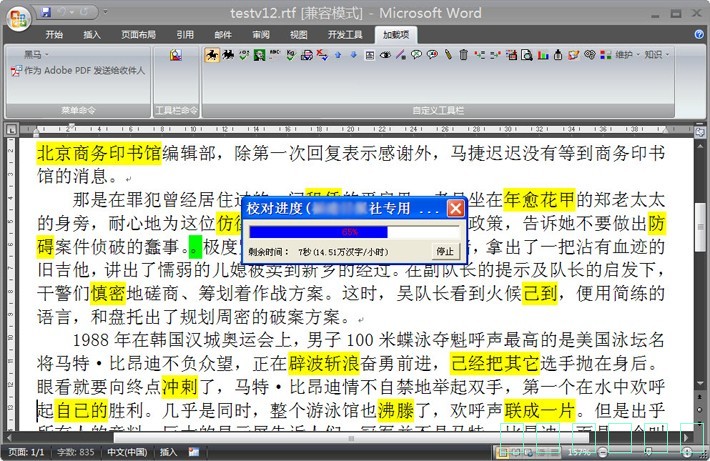This screenshot has height=461, width=710.
Task: Open Quick Access Toolbar customize dropdown
Action: click(105, 12)
